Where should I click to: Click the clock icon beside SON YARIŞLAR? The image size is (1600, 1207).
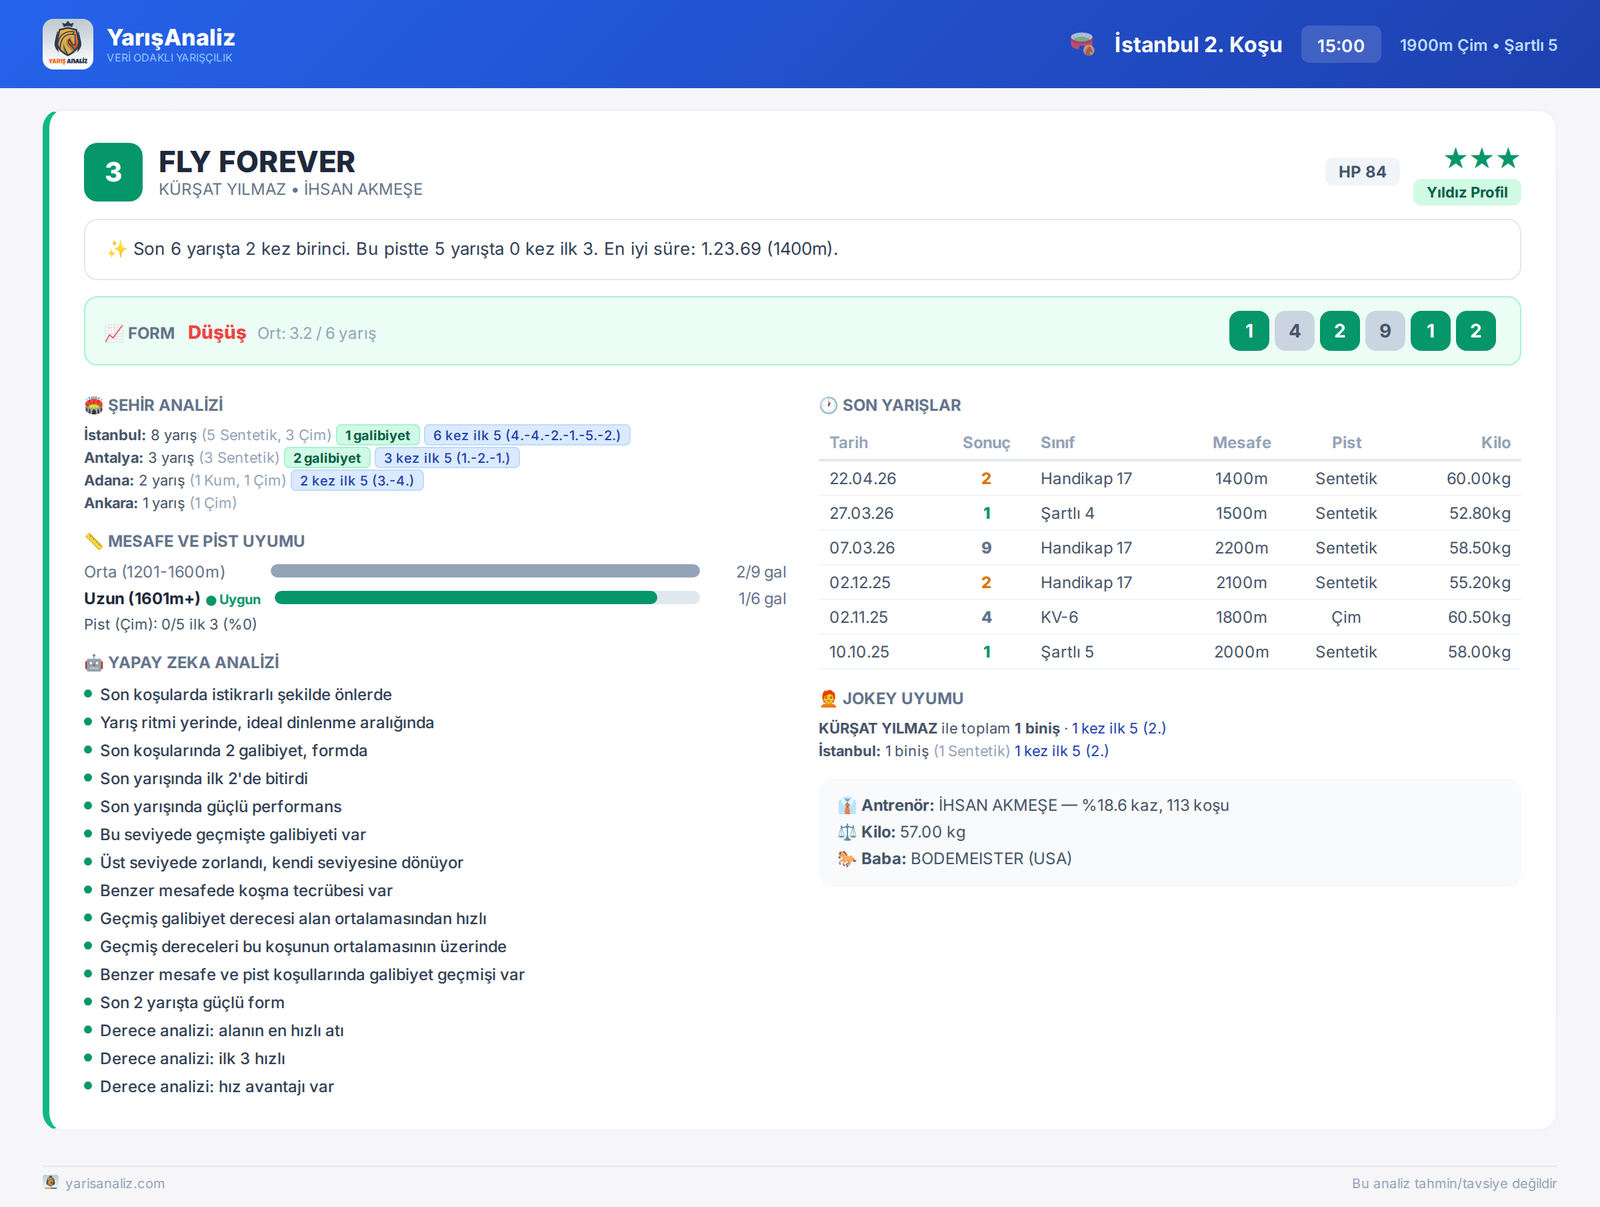pos(828,405)
